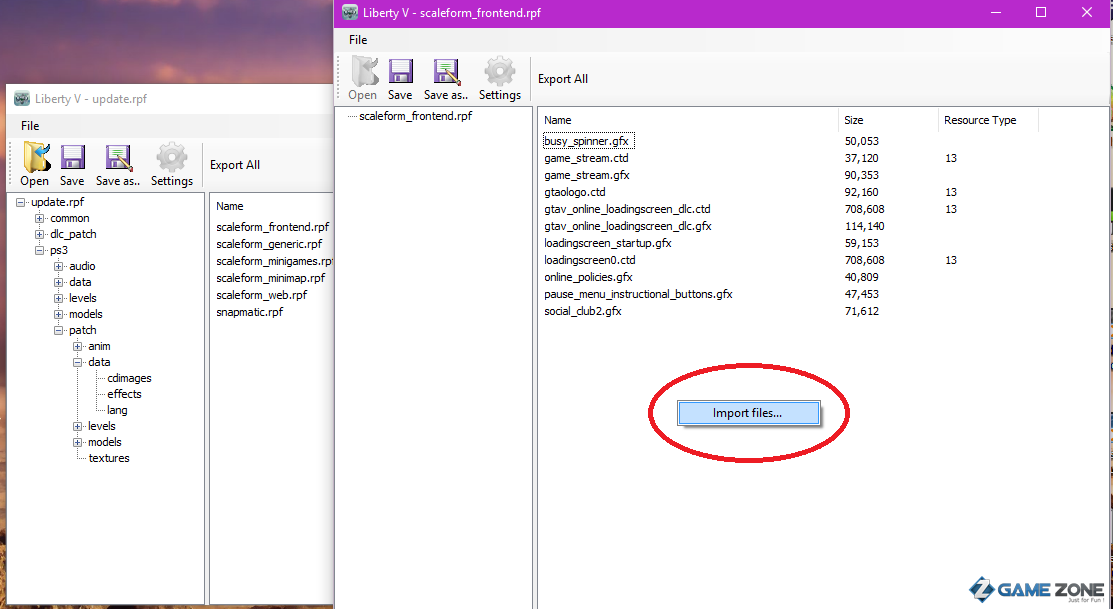Collapse the data folder under patch
This screenshot has width=1113, height=609.
coord(78,362)
